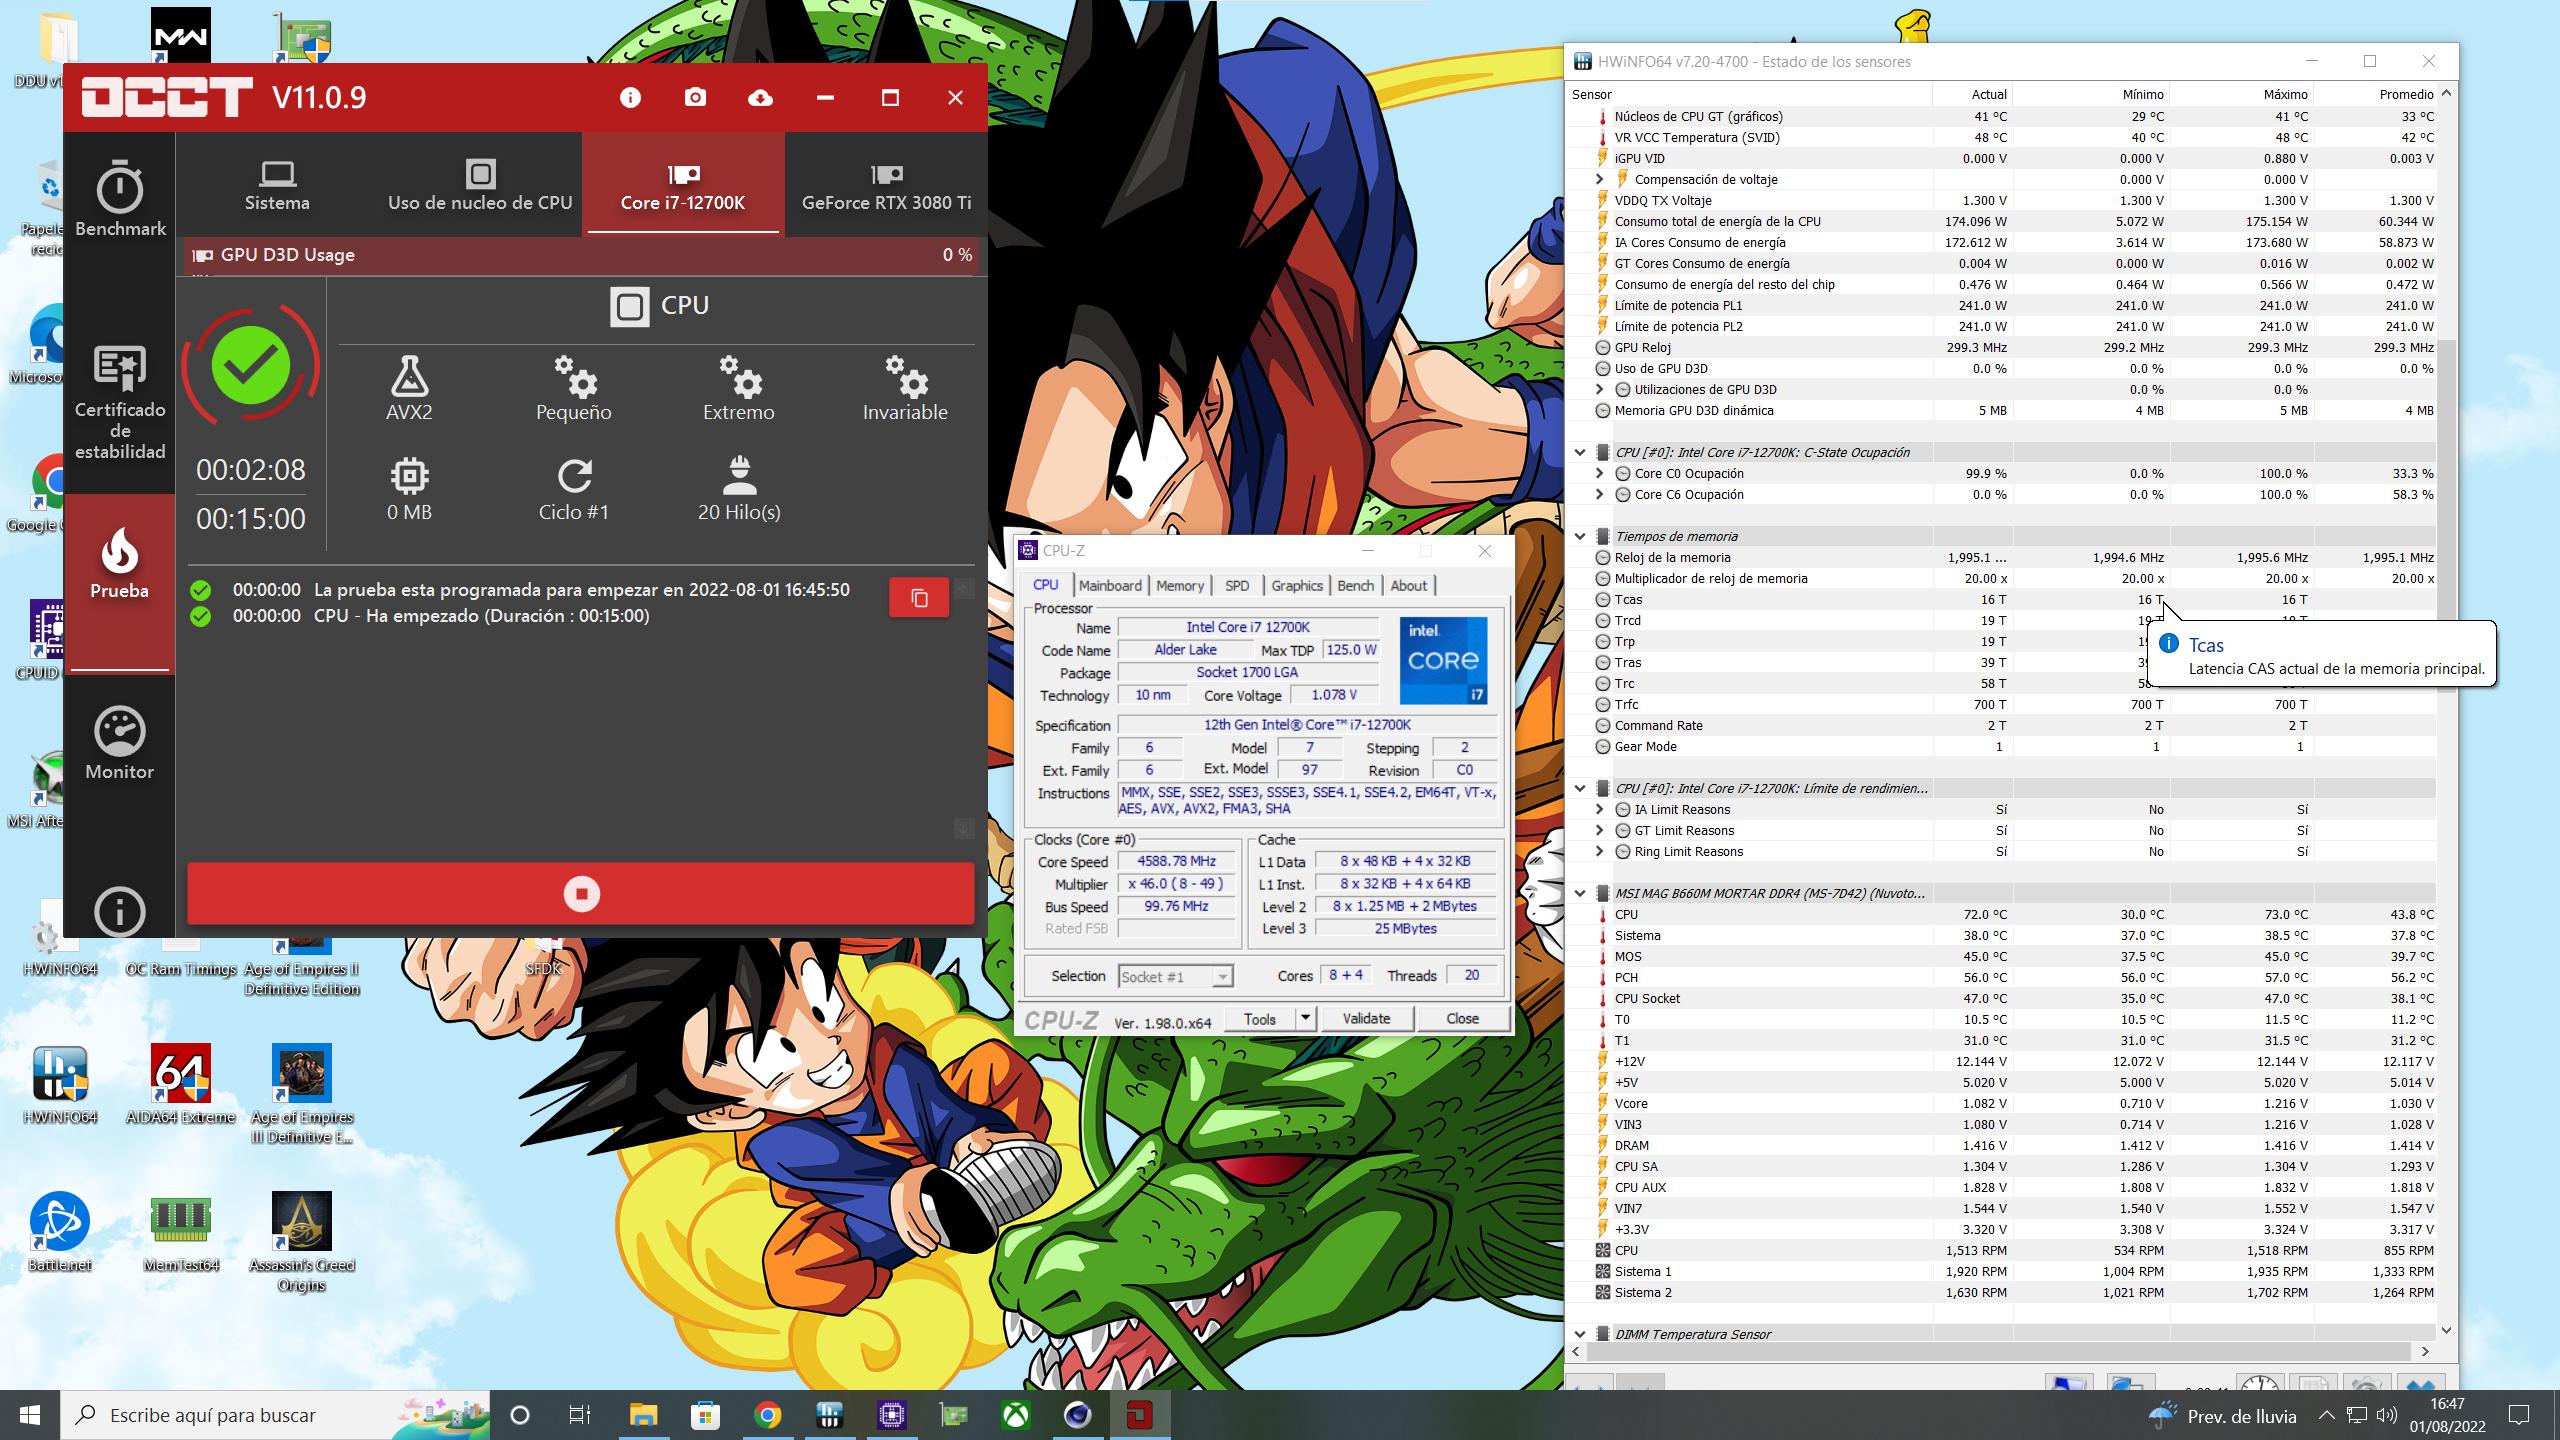Click the 0 MB memory setting

click(409, 489)
